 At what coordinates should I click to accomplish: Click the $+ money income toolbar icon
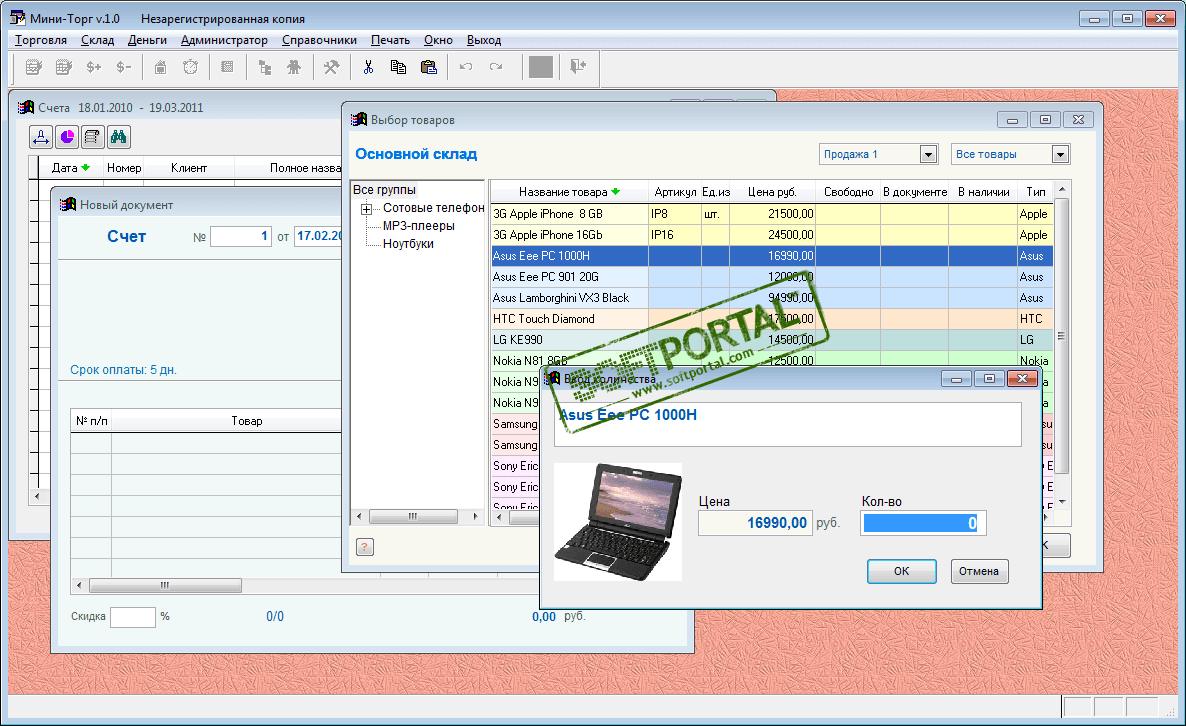pyautogui.click(x=94, y=67)
